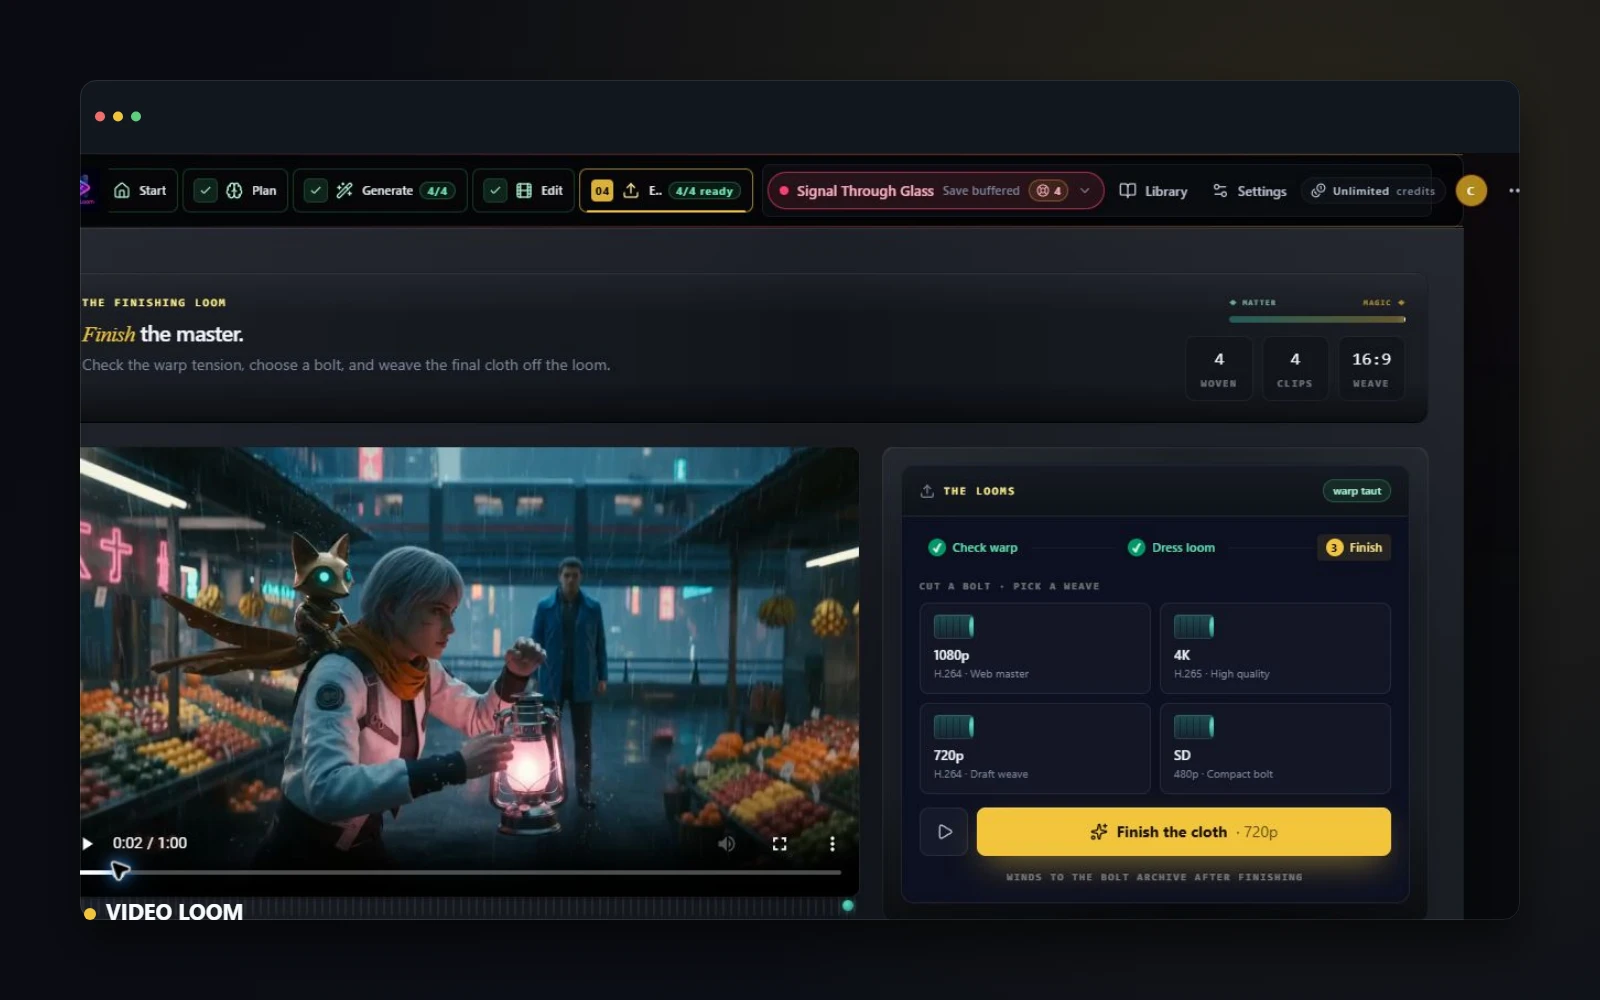Click the warp taut status badge
The image size is (1600, 1000).
[1357, 491]
